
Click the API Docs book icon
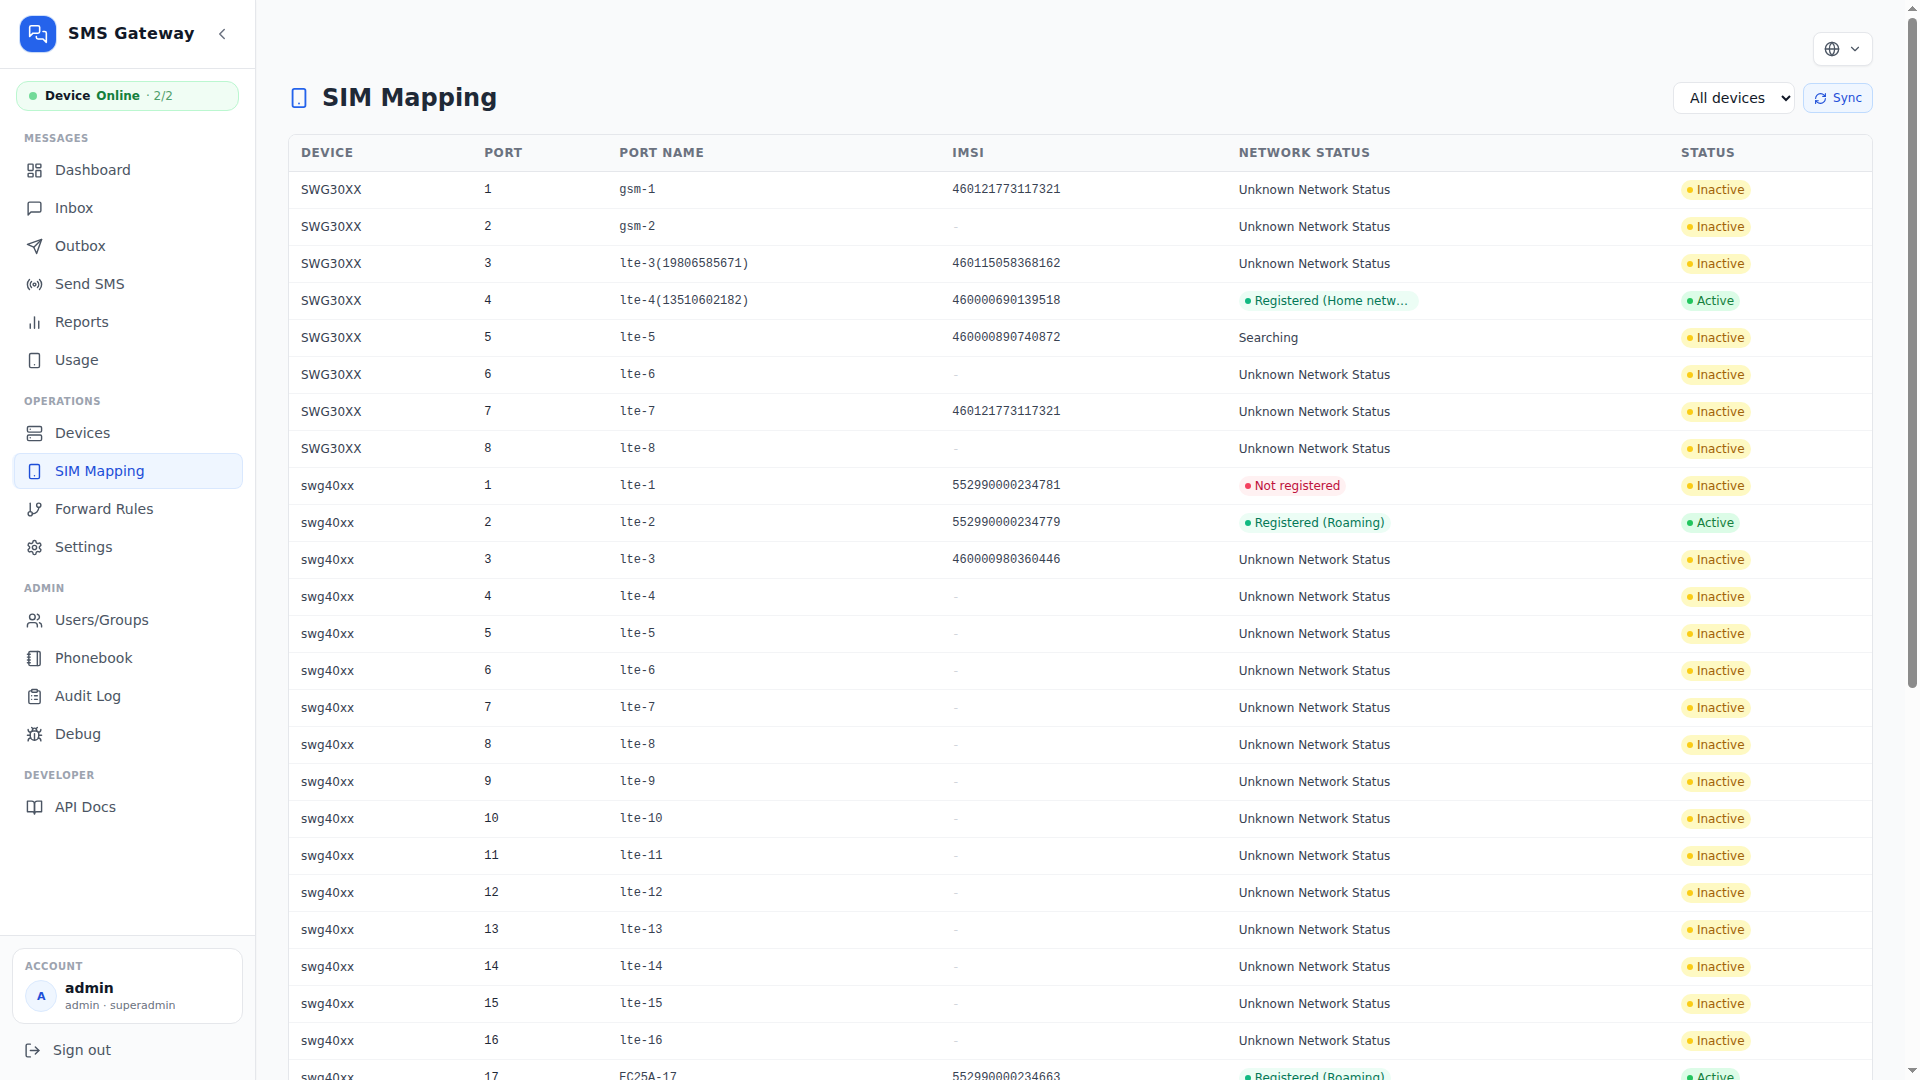[34, 807]
